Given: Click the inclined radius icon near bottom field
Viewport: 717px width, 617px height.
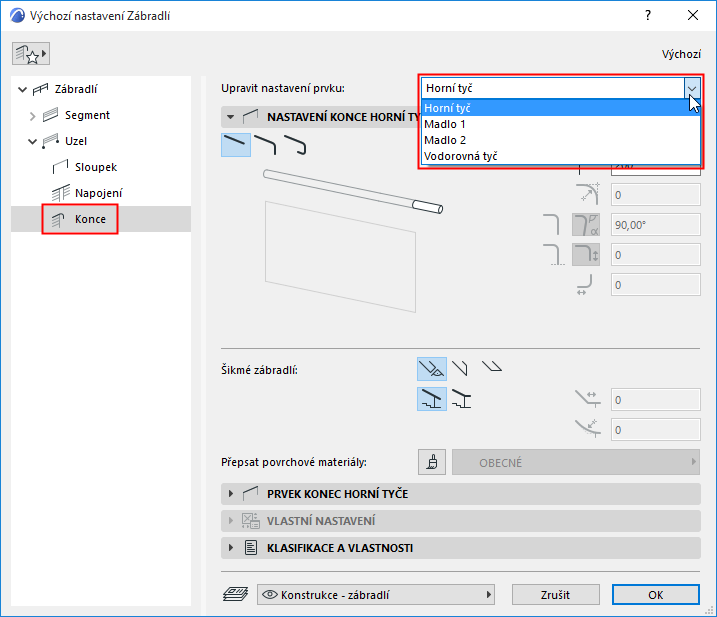Looking at the screenshot, I should [x=588, y=428].
